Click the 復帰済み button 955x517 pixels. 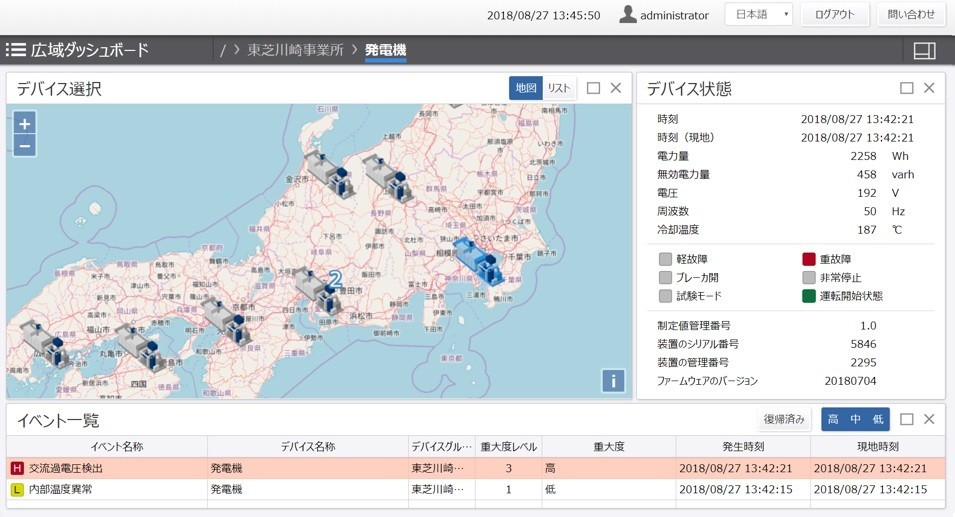pyautogui.click(x=785, y=420)
